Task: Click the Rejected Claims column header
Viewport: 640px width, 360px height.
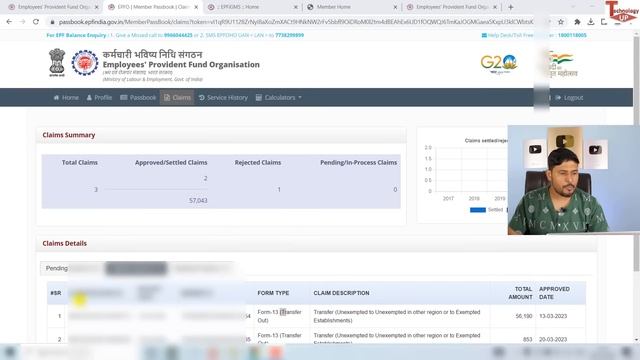Action: point(258,162)
